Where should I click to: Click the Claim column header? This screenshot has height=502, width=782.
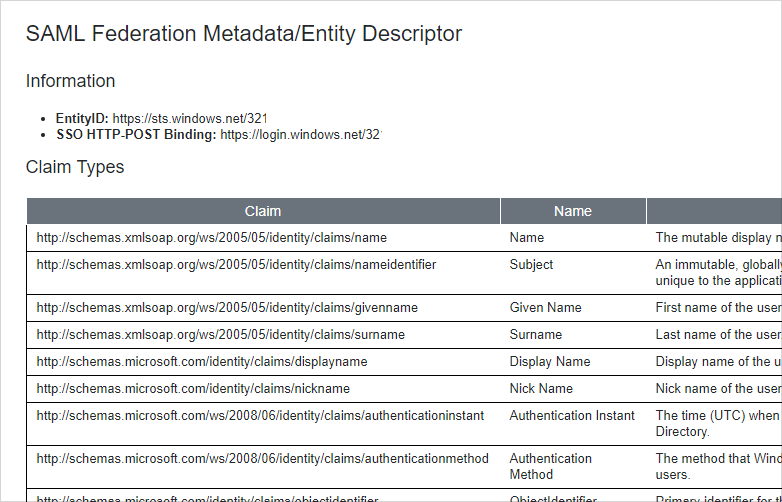[x=263, y=211]
